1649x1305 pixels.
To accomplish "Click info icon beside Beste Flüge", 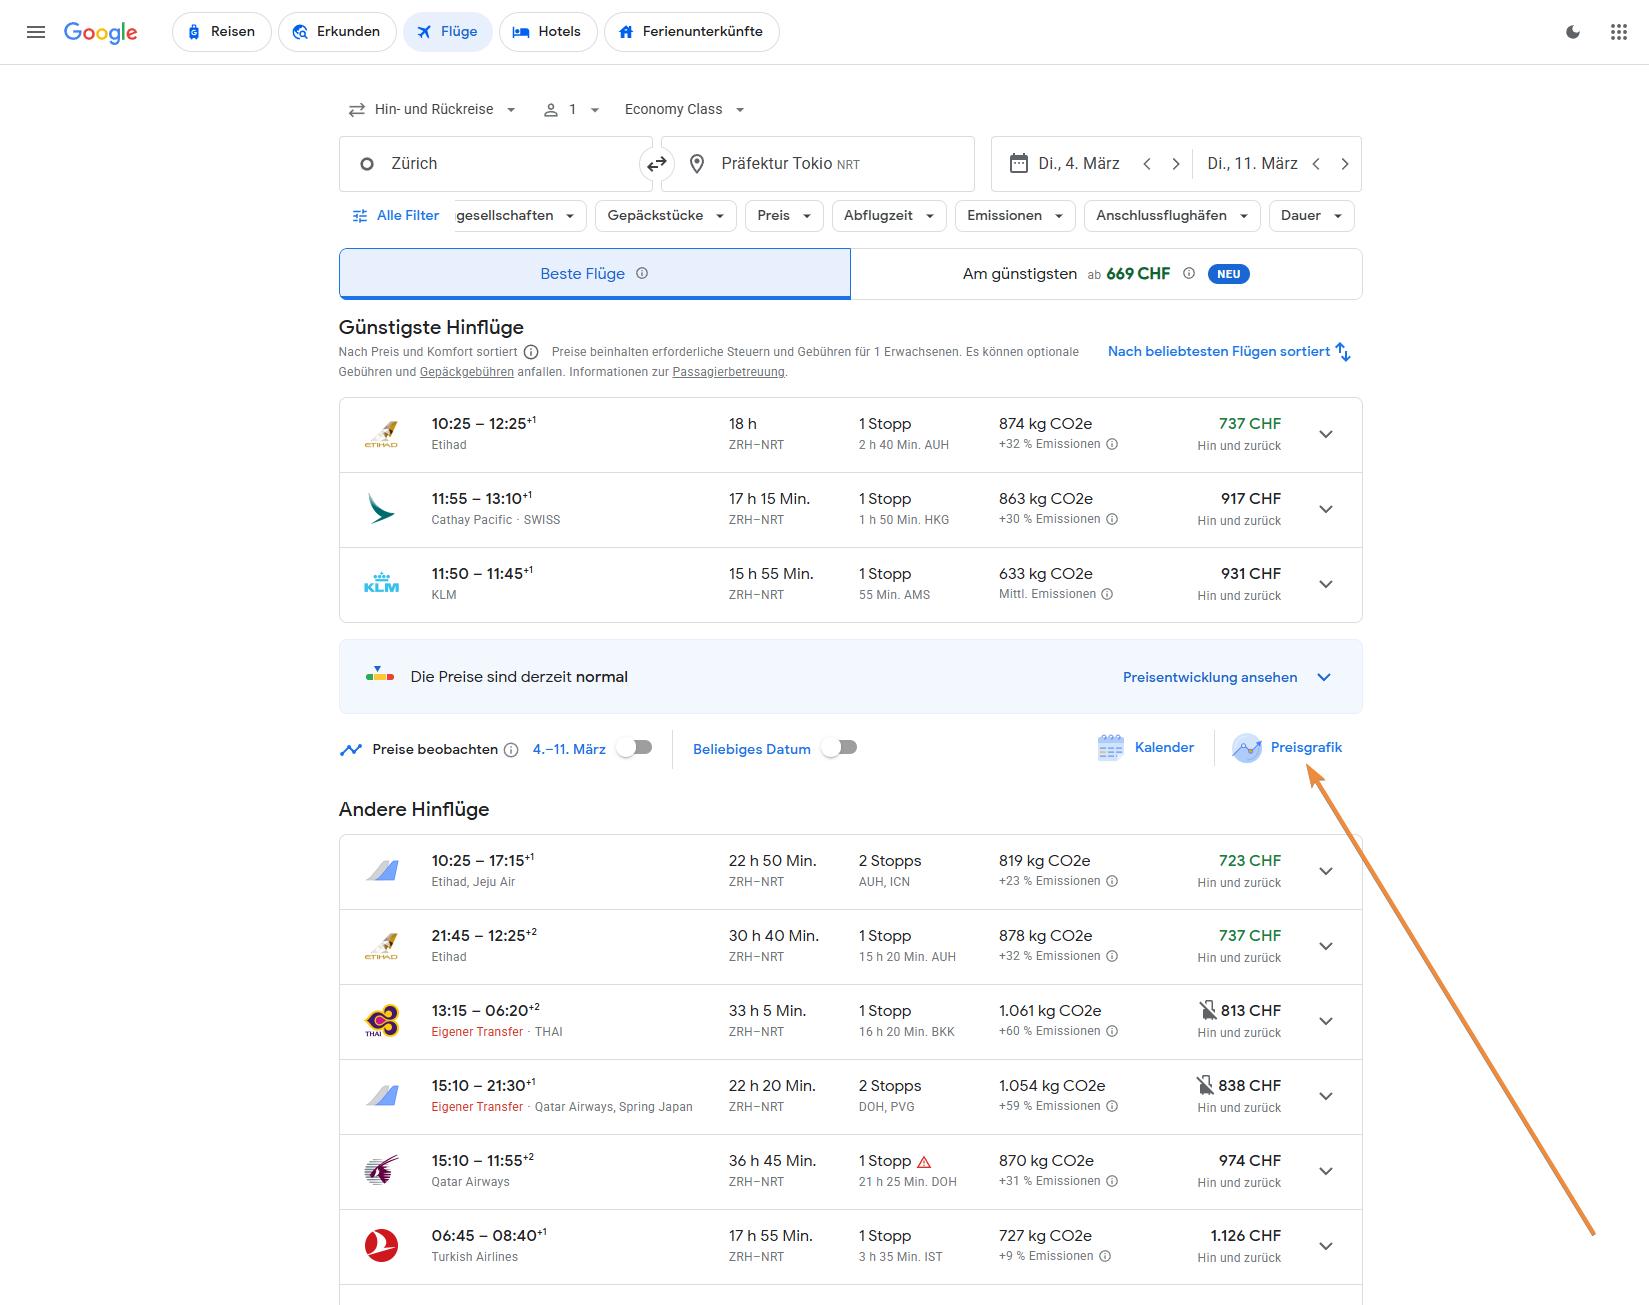I will 642,273.
